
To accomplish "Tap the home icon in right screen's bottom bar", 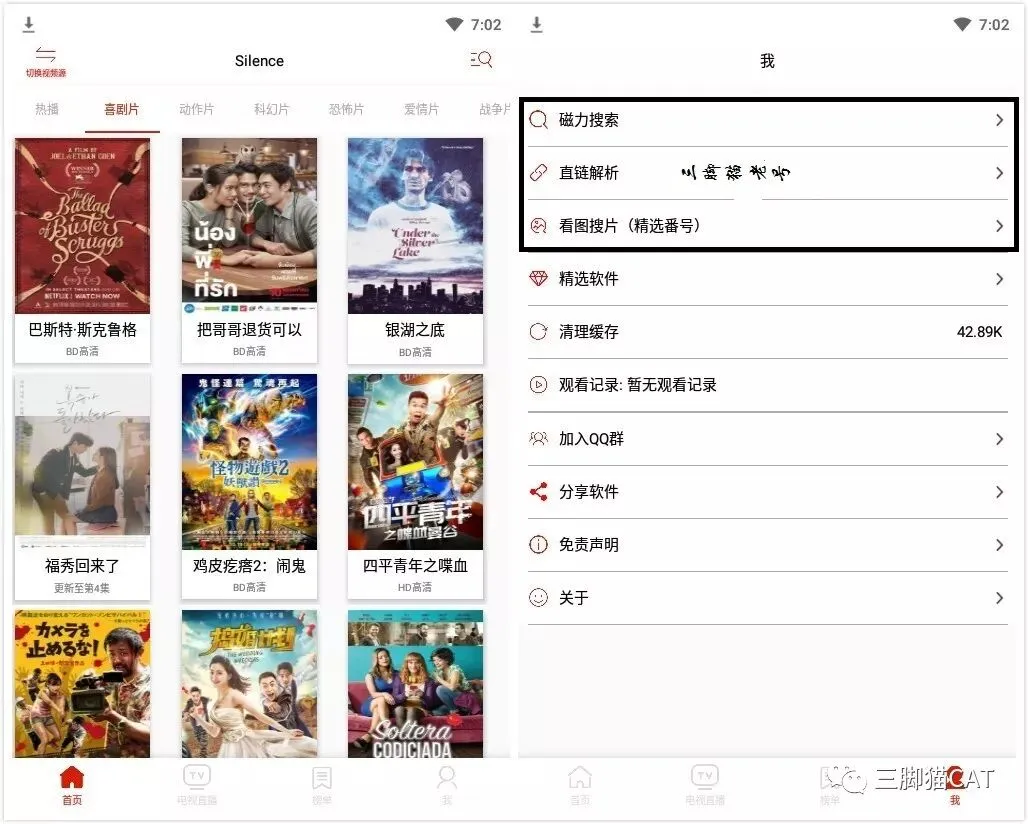I will [x=580, y=777].
